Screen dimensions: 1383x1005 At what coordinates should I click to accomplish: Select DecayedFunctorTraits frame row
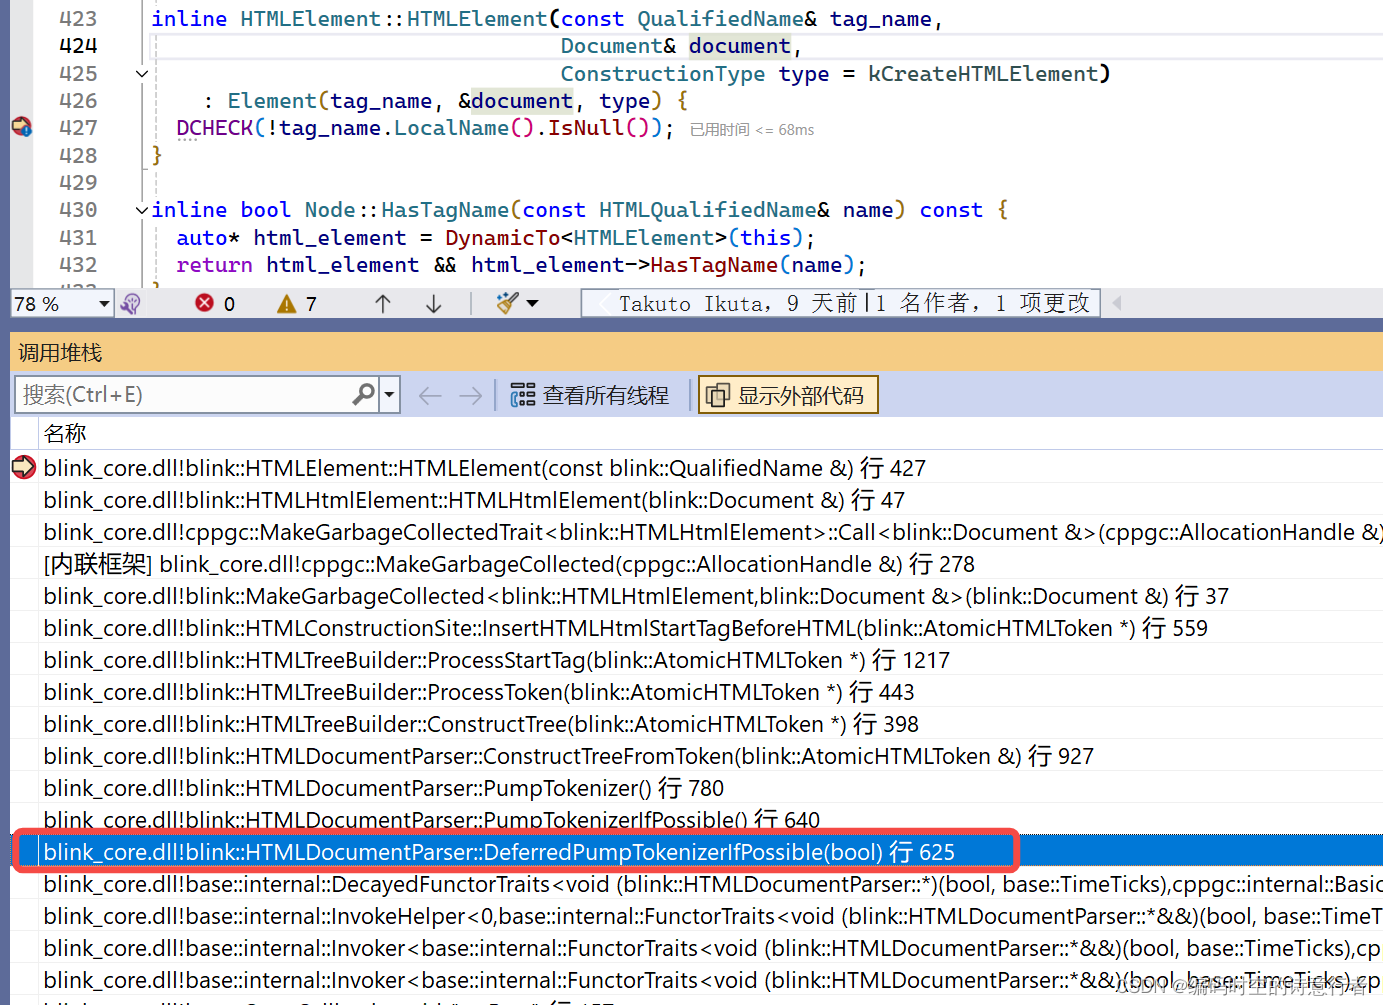712,884
